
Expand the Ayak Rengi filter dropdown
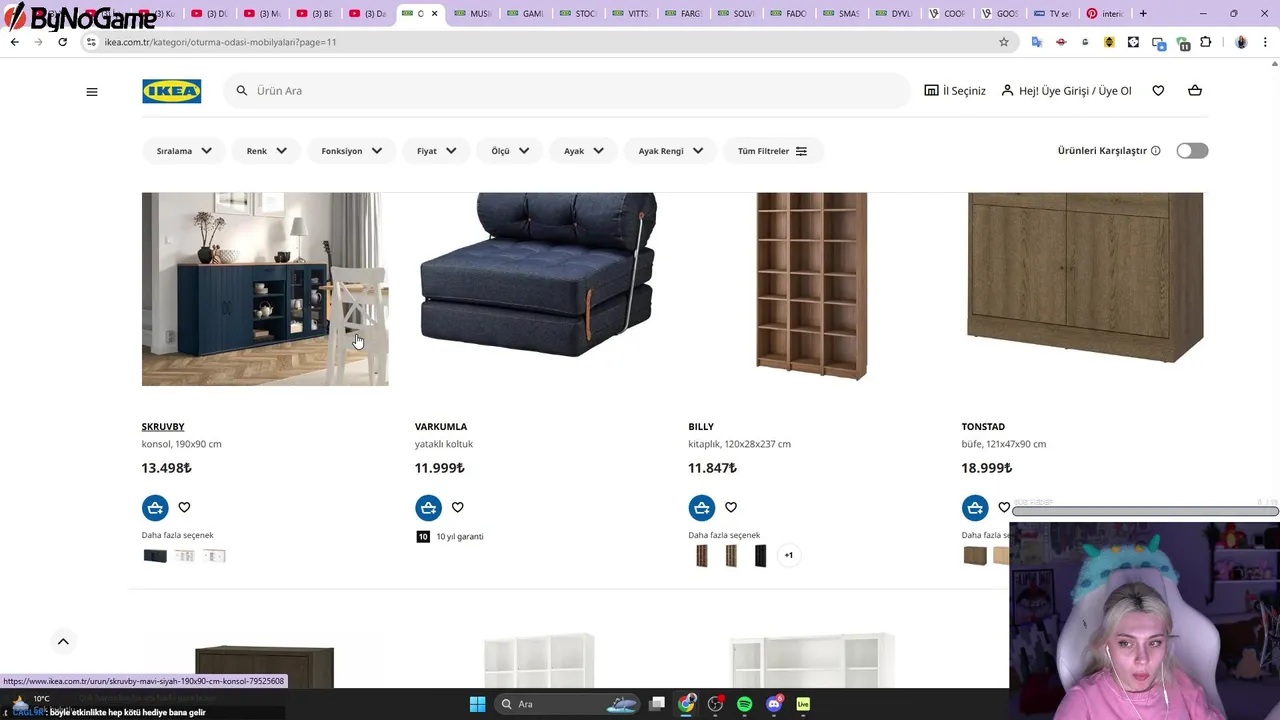coord(670,151)
